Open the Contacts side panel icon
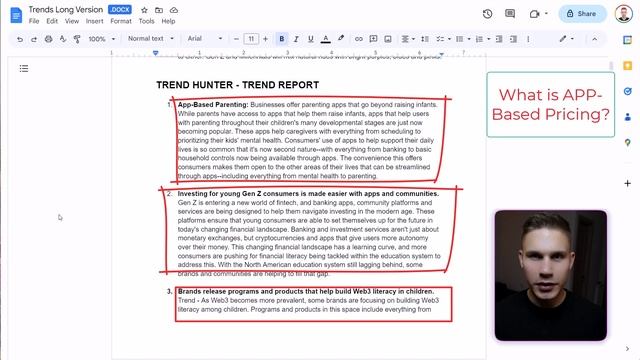The image size is (640, 360). click(x=627, y=117)
